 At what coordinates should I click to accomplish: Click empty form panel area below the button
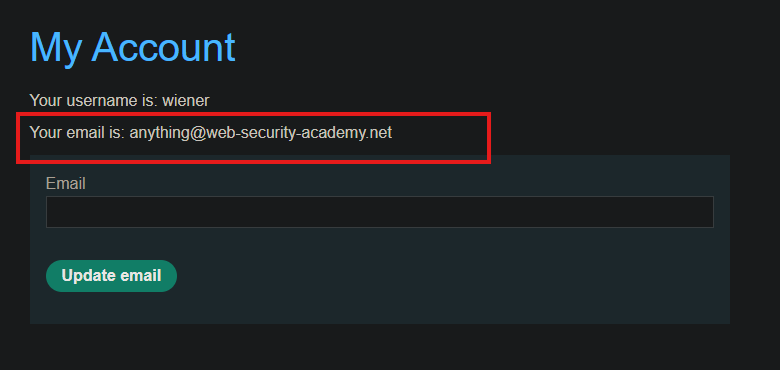tap(380, 308)
